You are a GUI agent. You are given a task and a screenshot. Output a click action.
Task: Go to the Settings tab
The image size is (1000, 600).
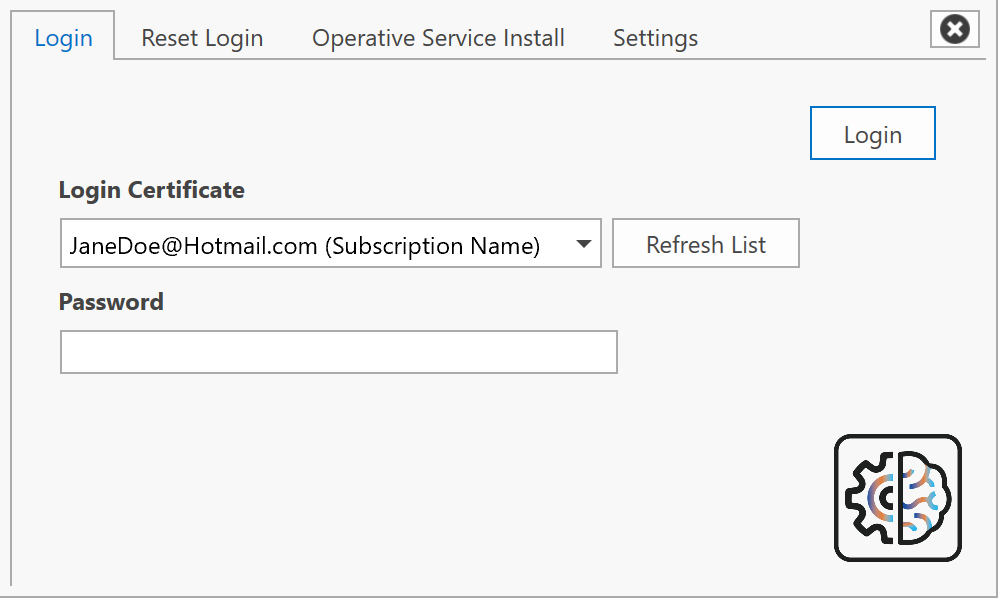pyautogui.click(x=655, y=38)
